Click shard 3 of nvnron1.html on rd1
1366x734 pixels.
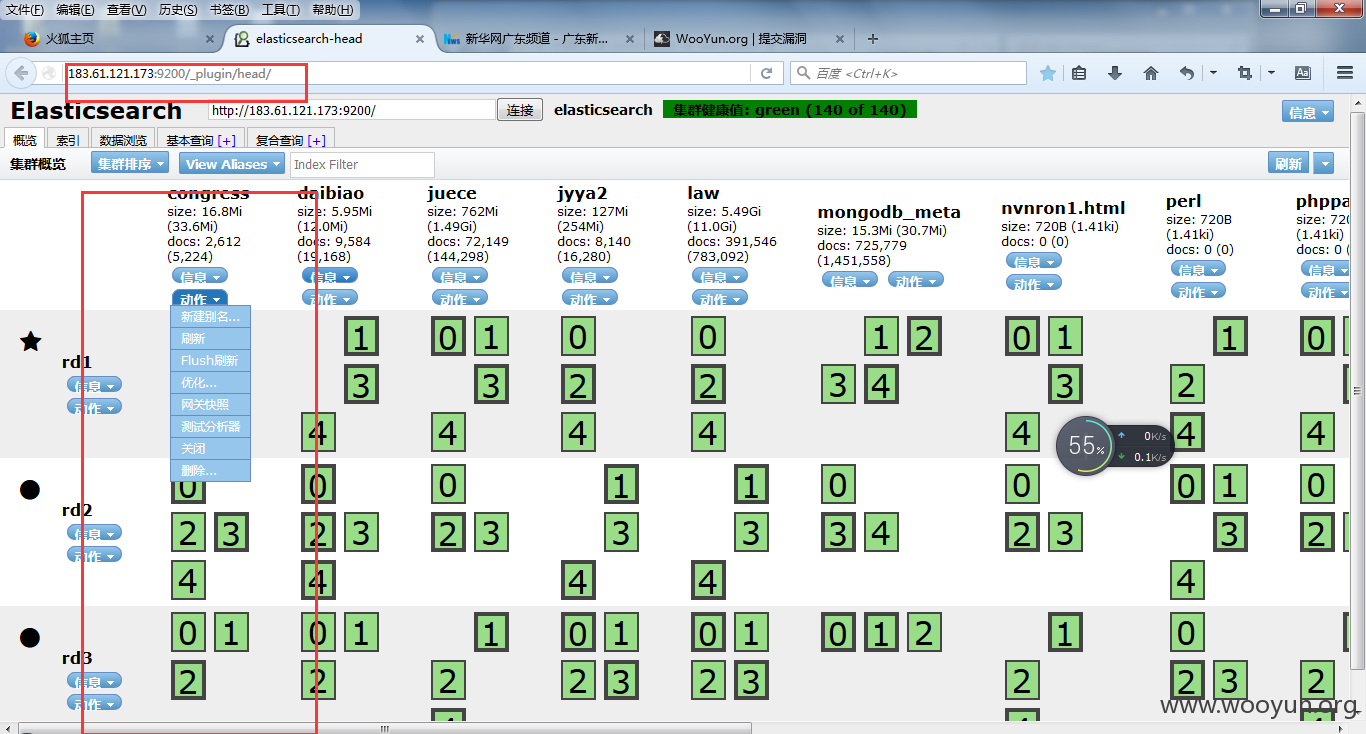[1065, 385]
